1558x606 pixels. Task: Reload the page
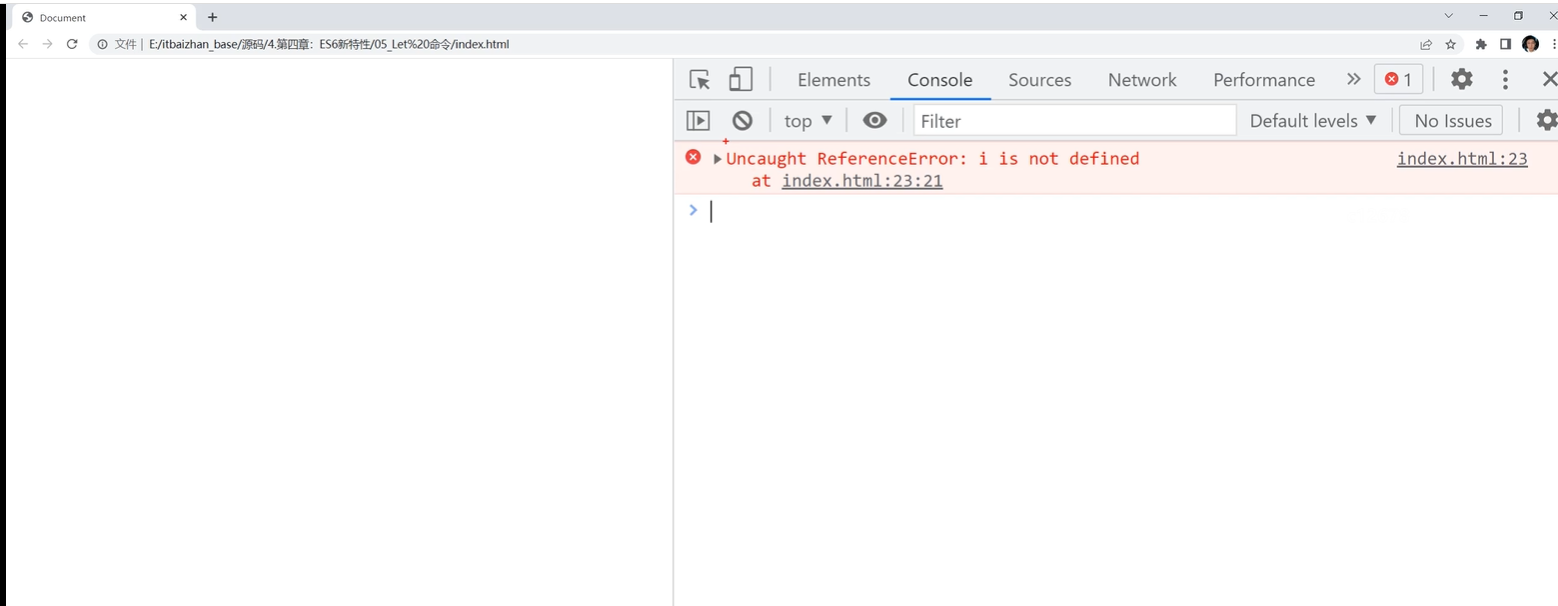point(72,44)
